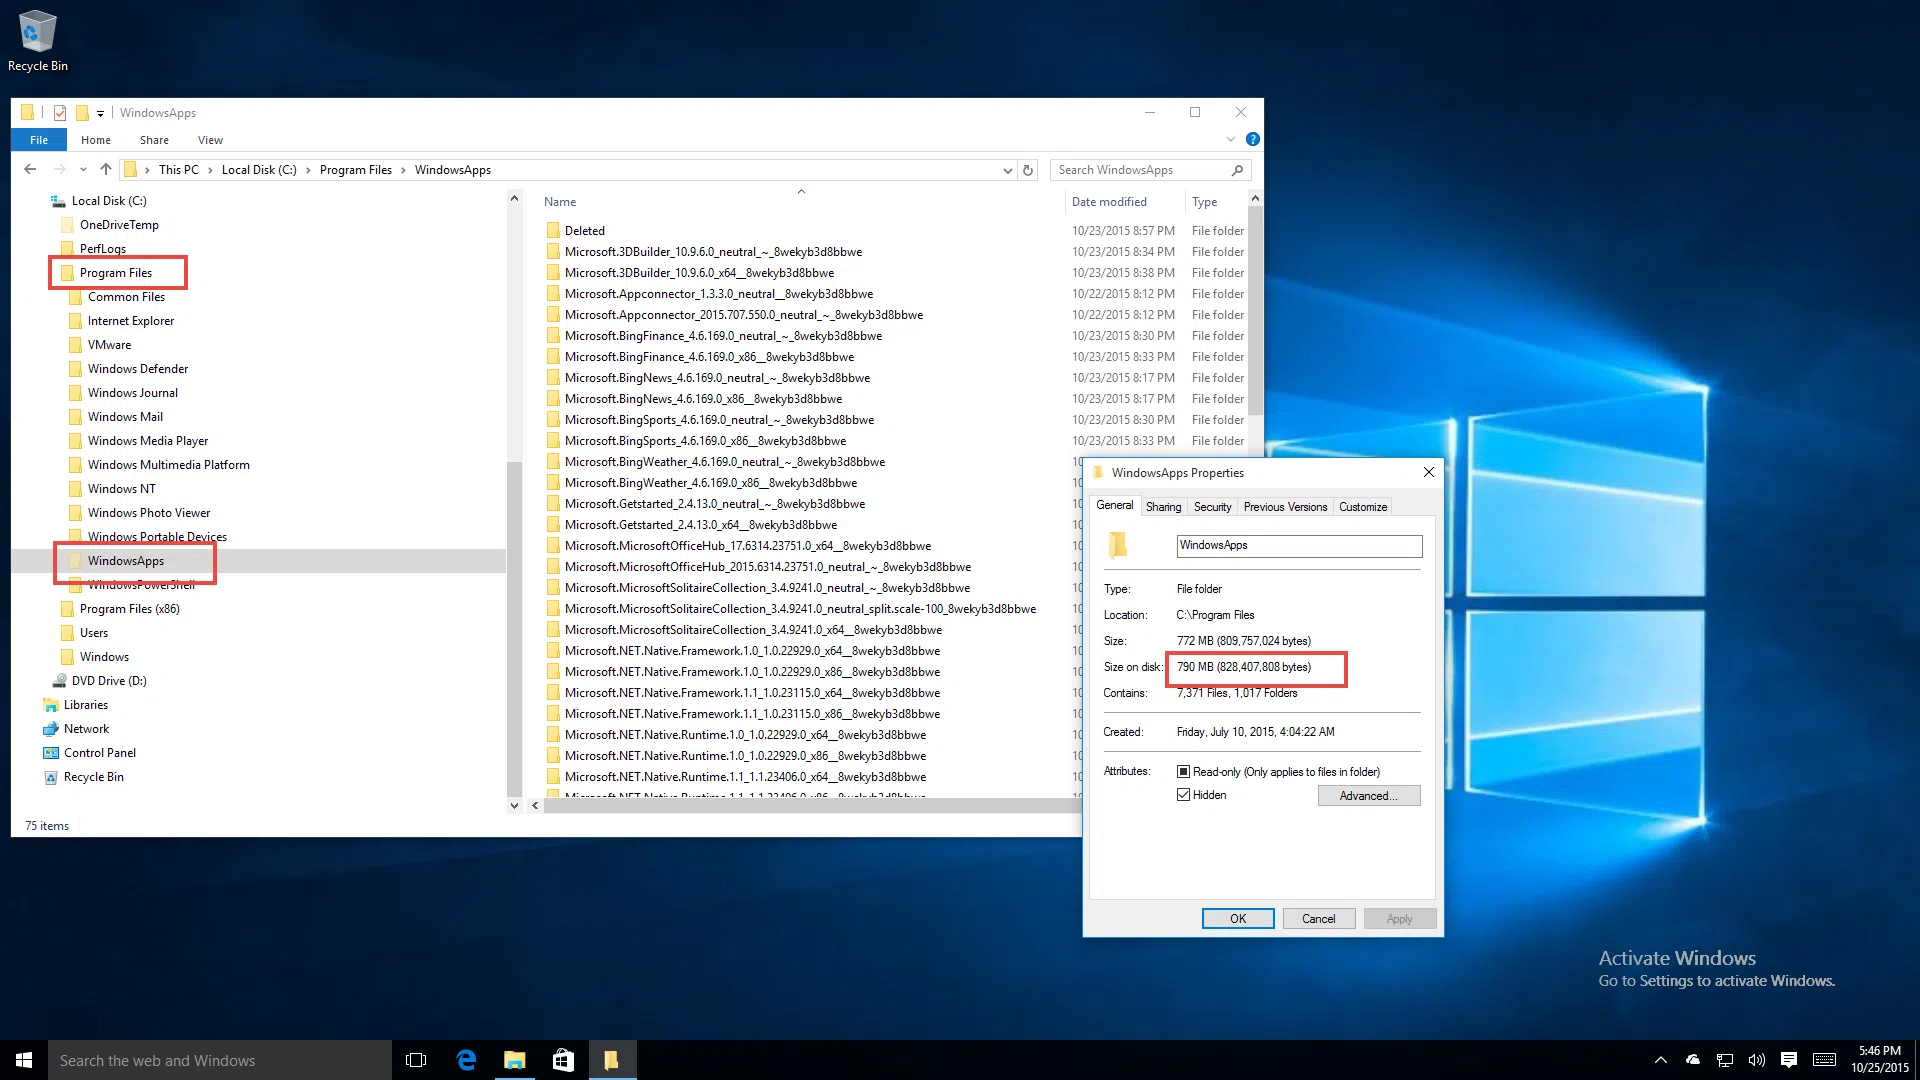Open Previous Versions tab in Properties
The width and height of the screenshot is (1920, 1080).
[x=1285, y=507]
